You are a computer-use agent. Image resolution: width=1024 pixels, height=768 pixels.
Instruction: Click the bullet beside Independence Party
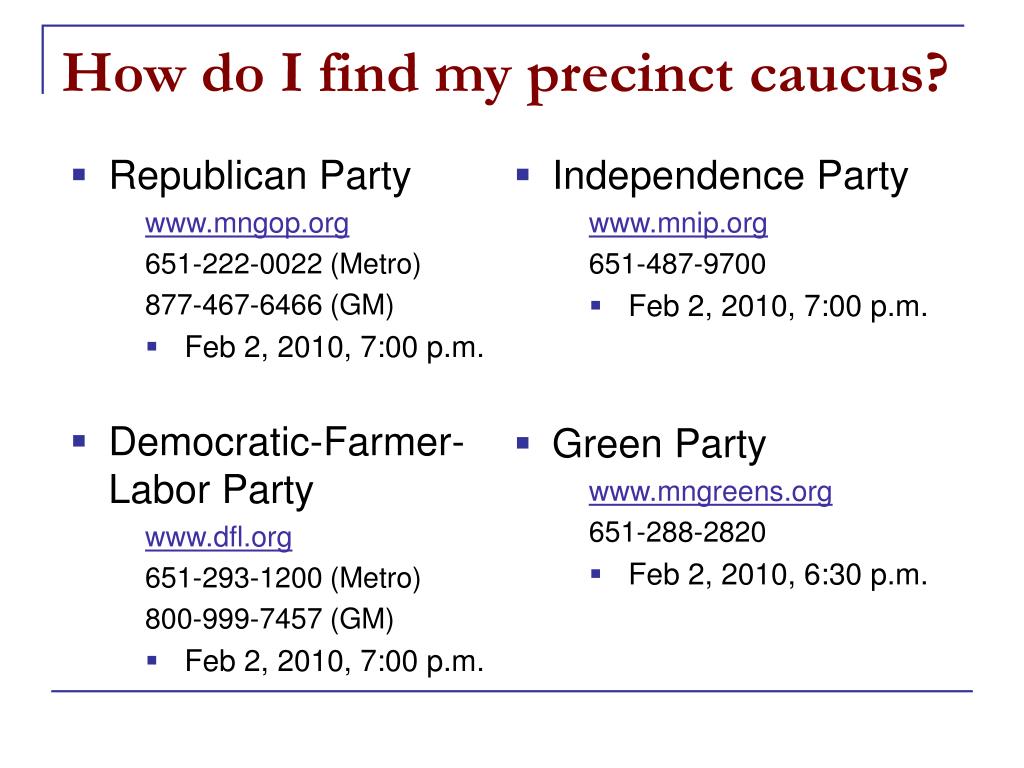pyautogui.click(x=522, y=174)
